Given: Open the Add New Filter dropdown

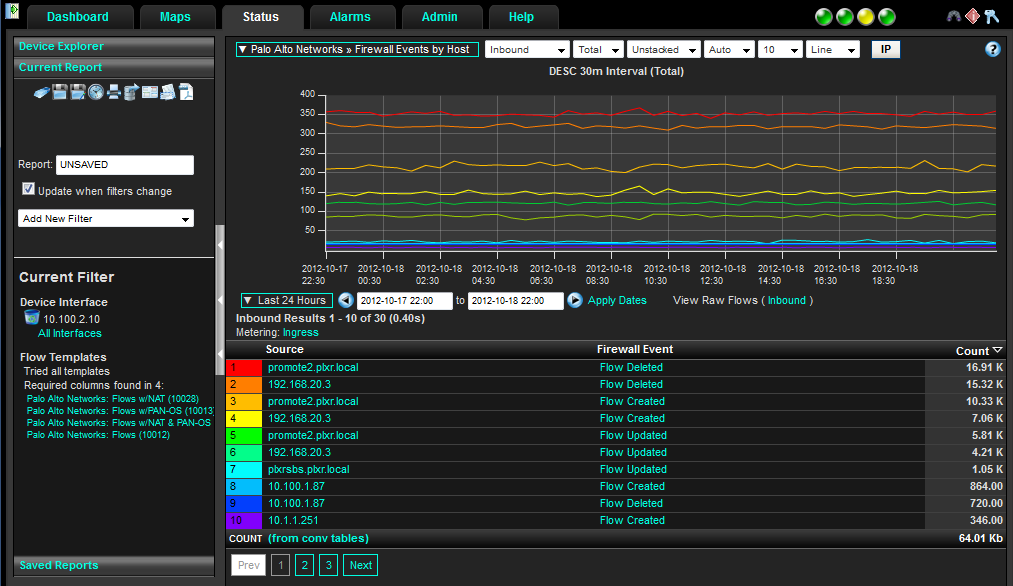Looking at the screenshot, I should click(106, 218).
